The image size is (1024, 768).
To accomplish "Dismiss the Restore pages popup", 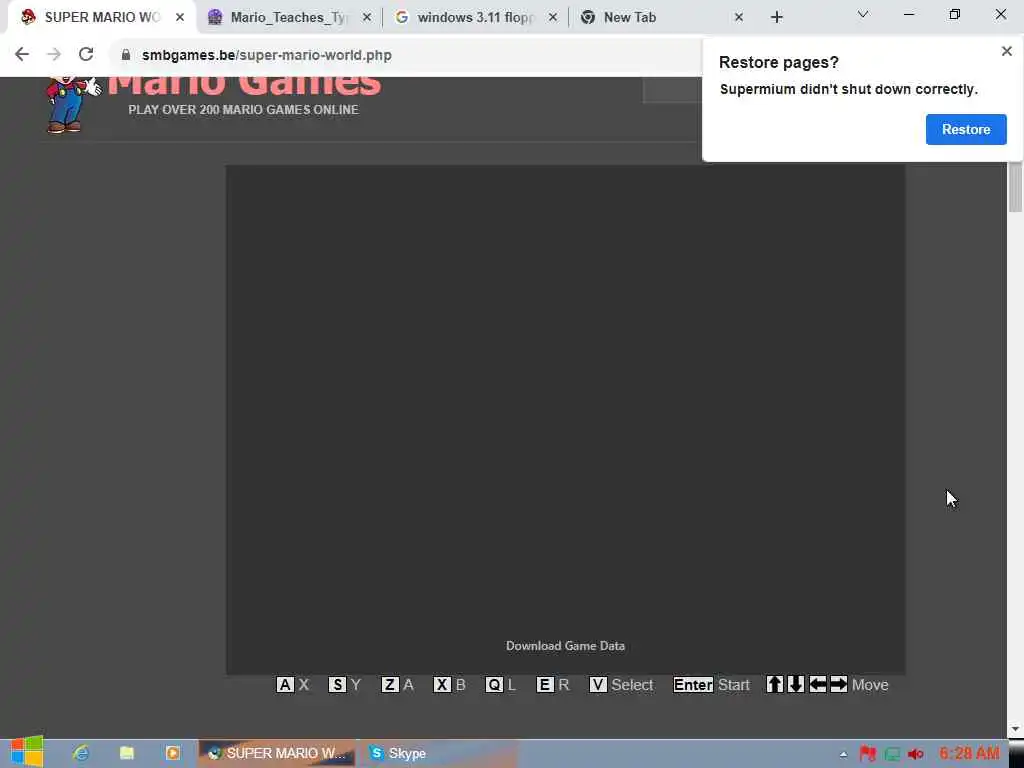I will pos(1006,51).
